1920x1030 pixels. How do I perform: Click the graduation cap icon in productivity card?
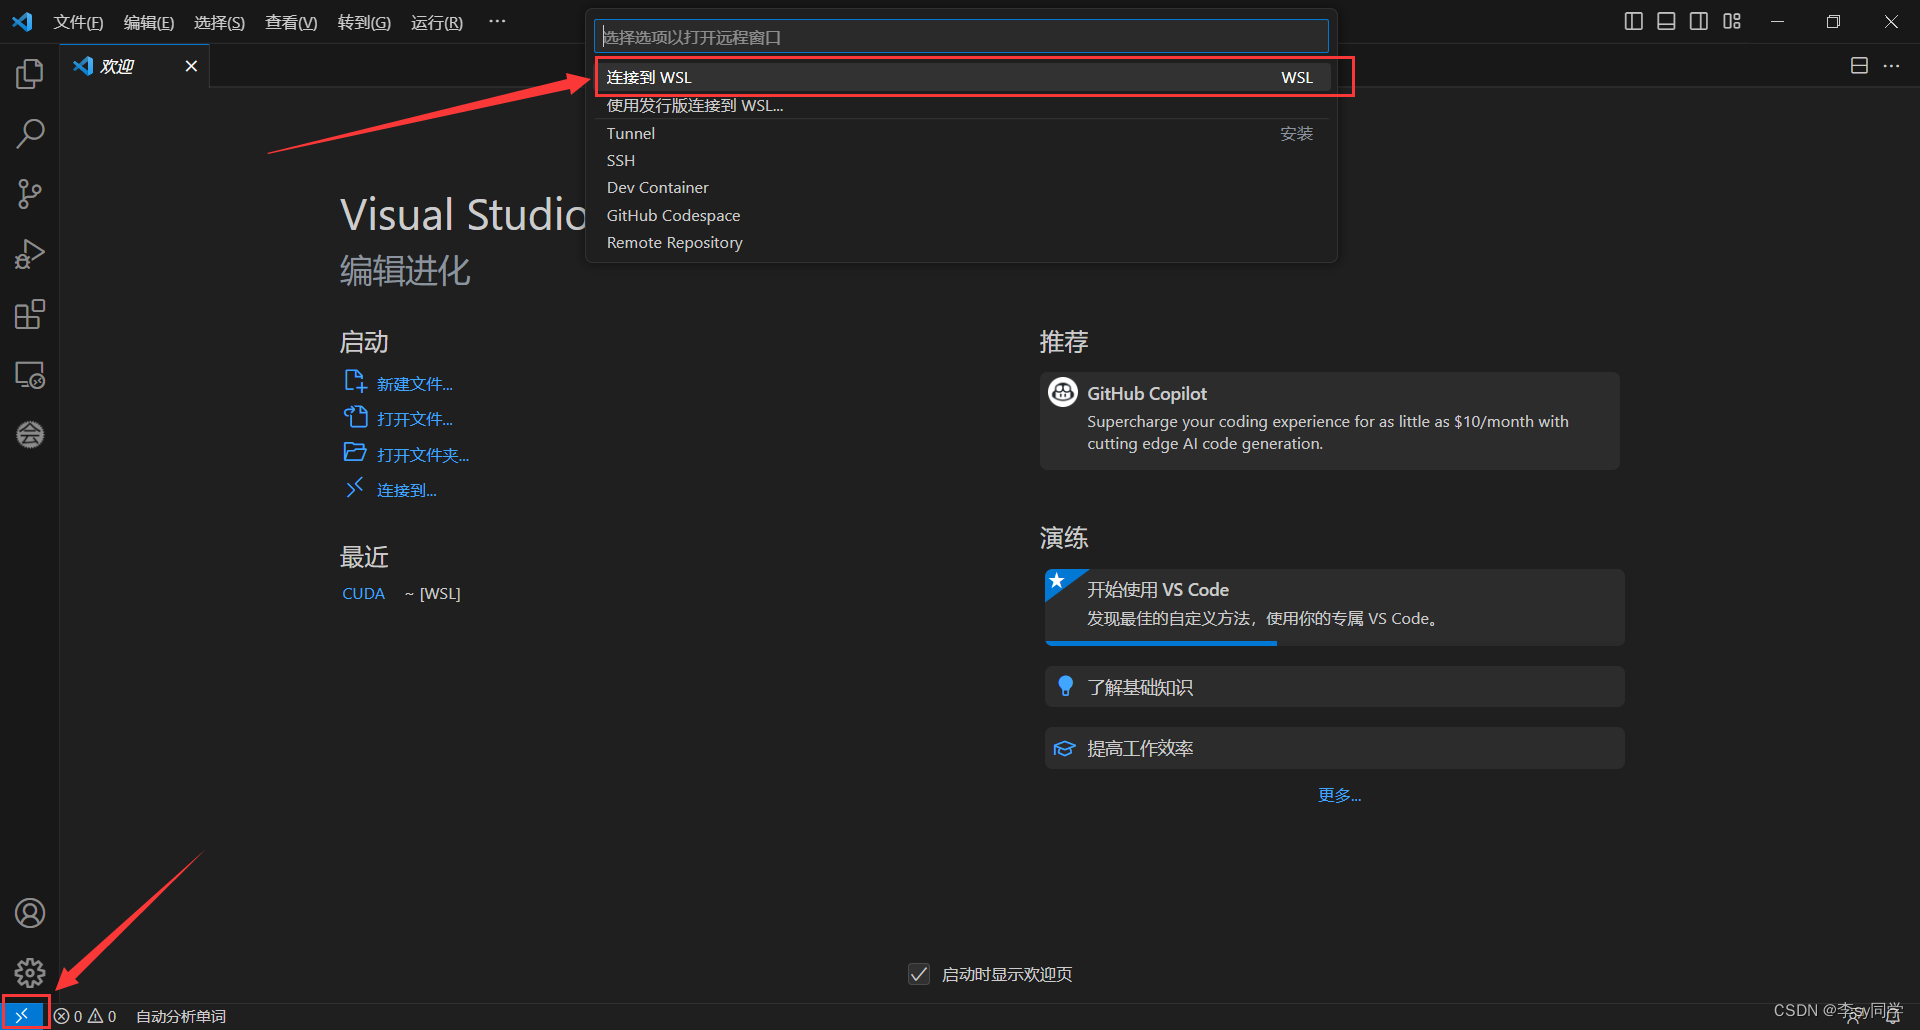(1064, 748)
